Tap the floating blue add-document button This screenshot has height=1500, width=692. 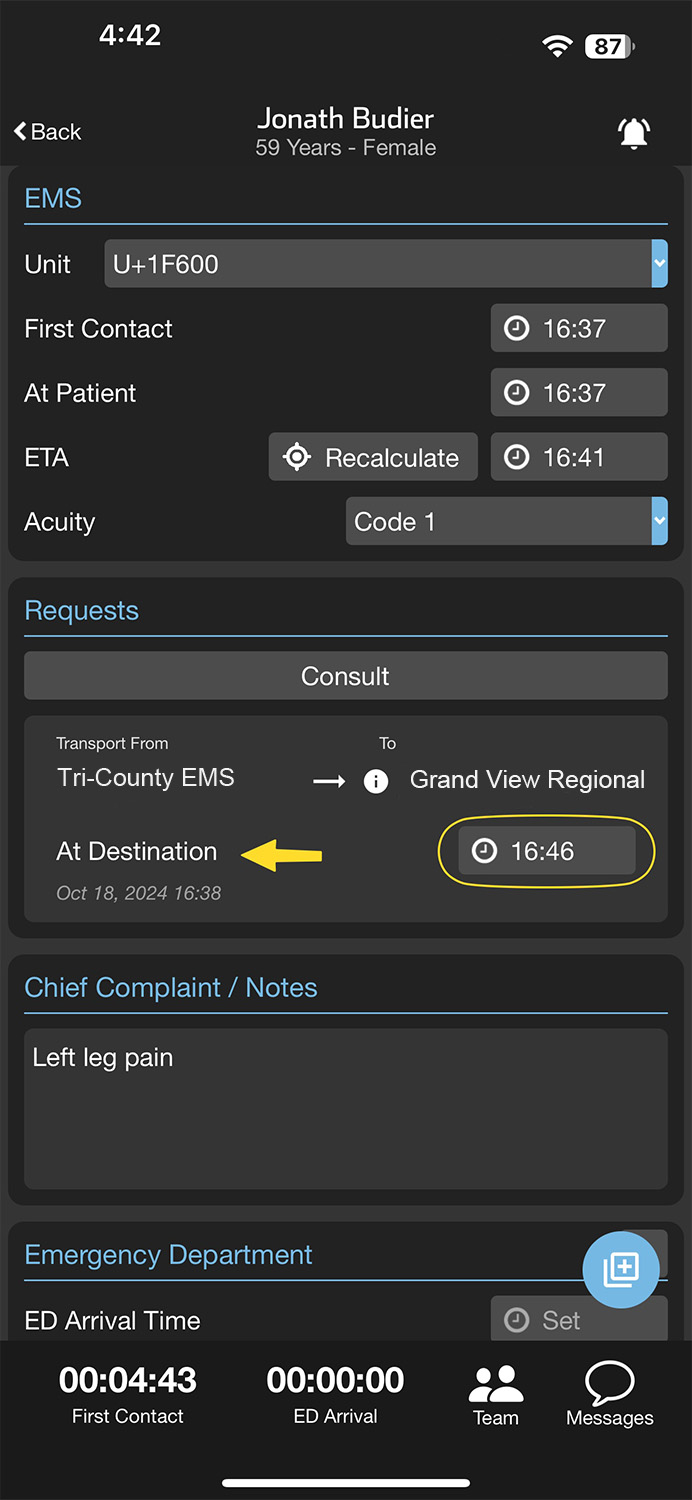621,1269
